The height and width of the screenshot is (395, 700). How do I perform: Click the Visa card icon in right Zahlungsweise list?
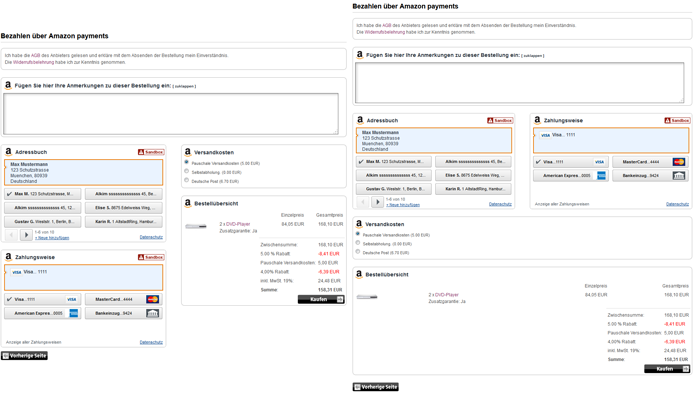pos(599,162)
